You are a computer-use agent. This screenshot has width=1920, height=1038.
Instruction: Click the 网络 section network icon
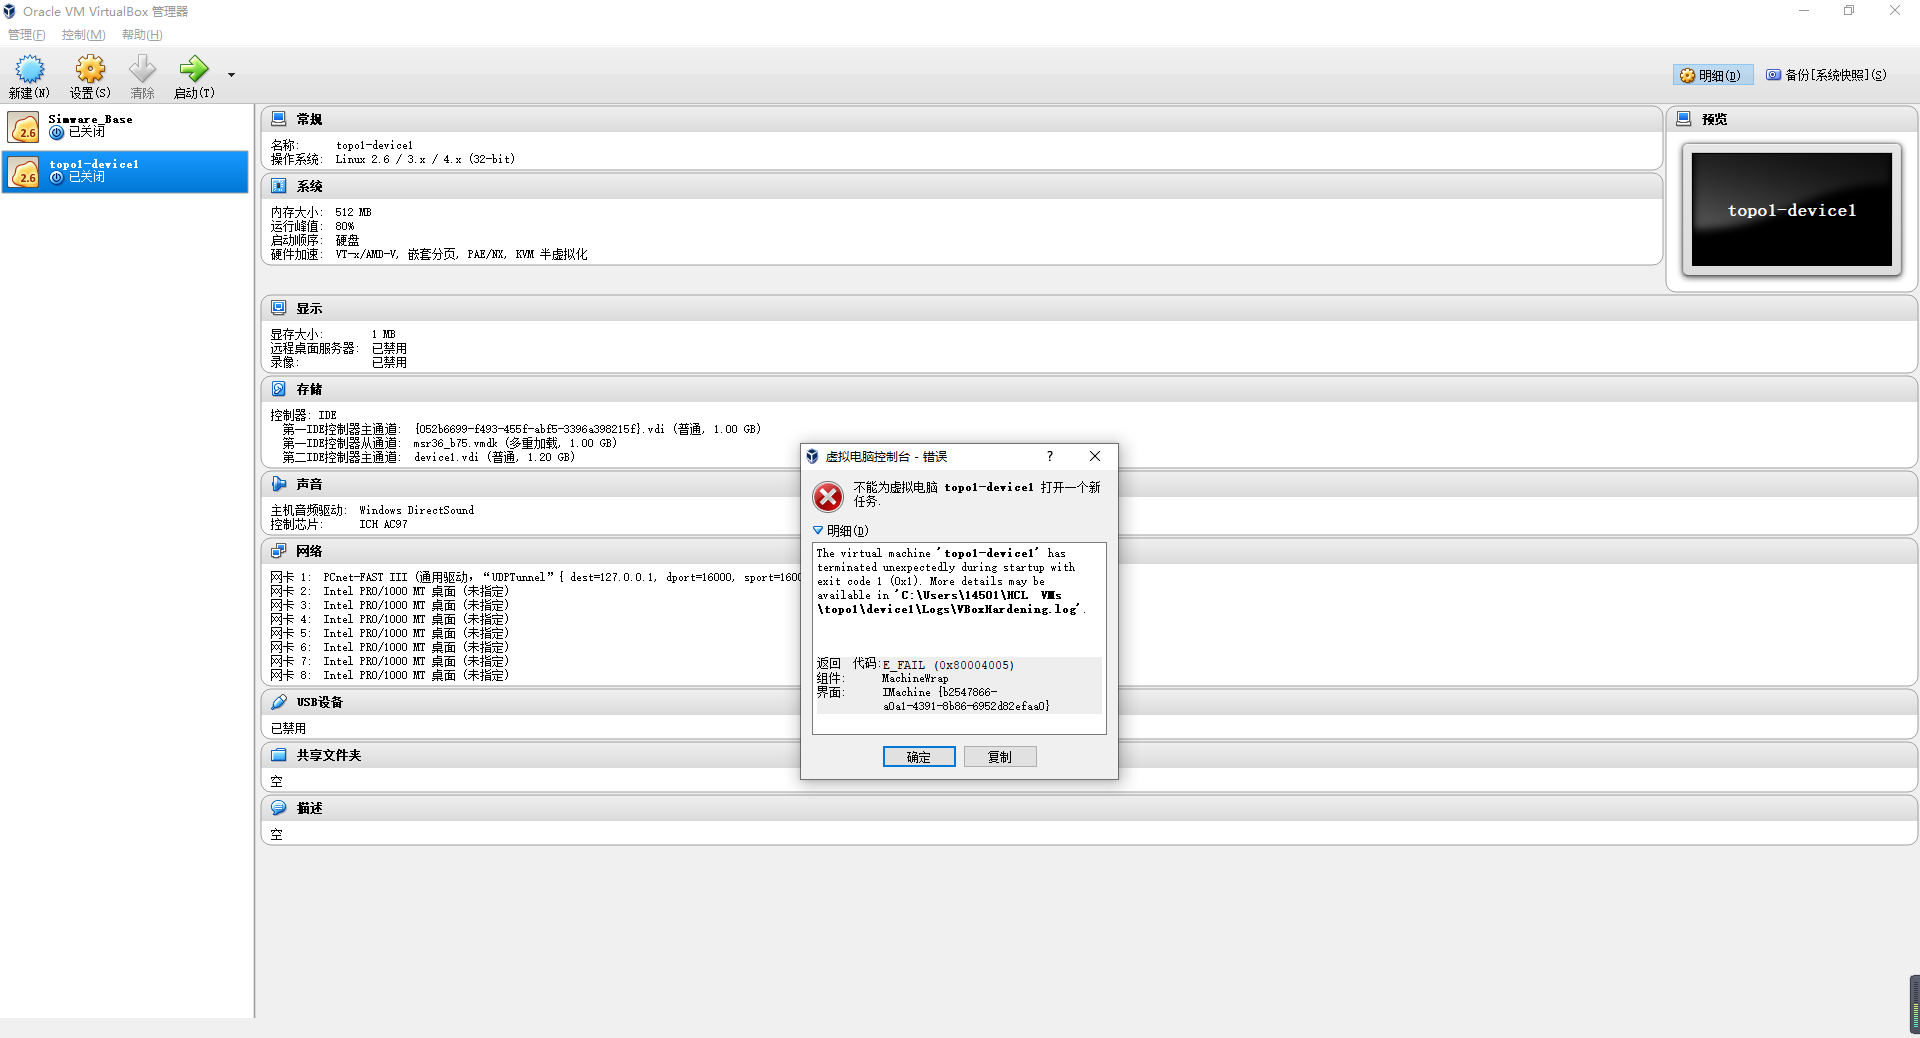279,551
